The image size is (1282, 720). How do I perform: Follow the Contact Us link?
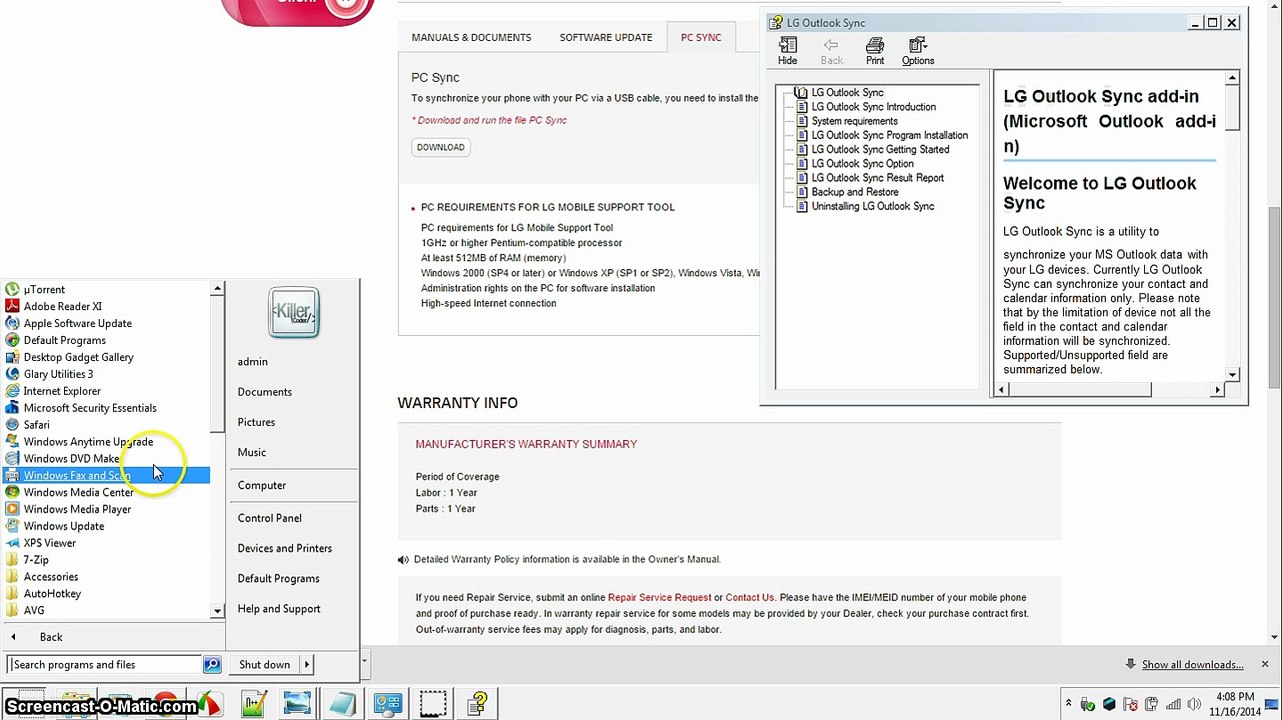[750, 598]
